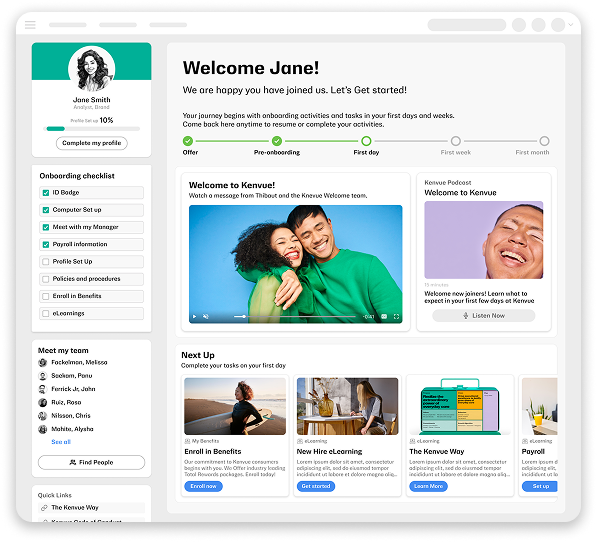
Task: Select the First week step circle
Action: pos(456,141)
